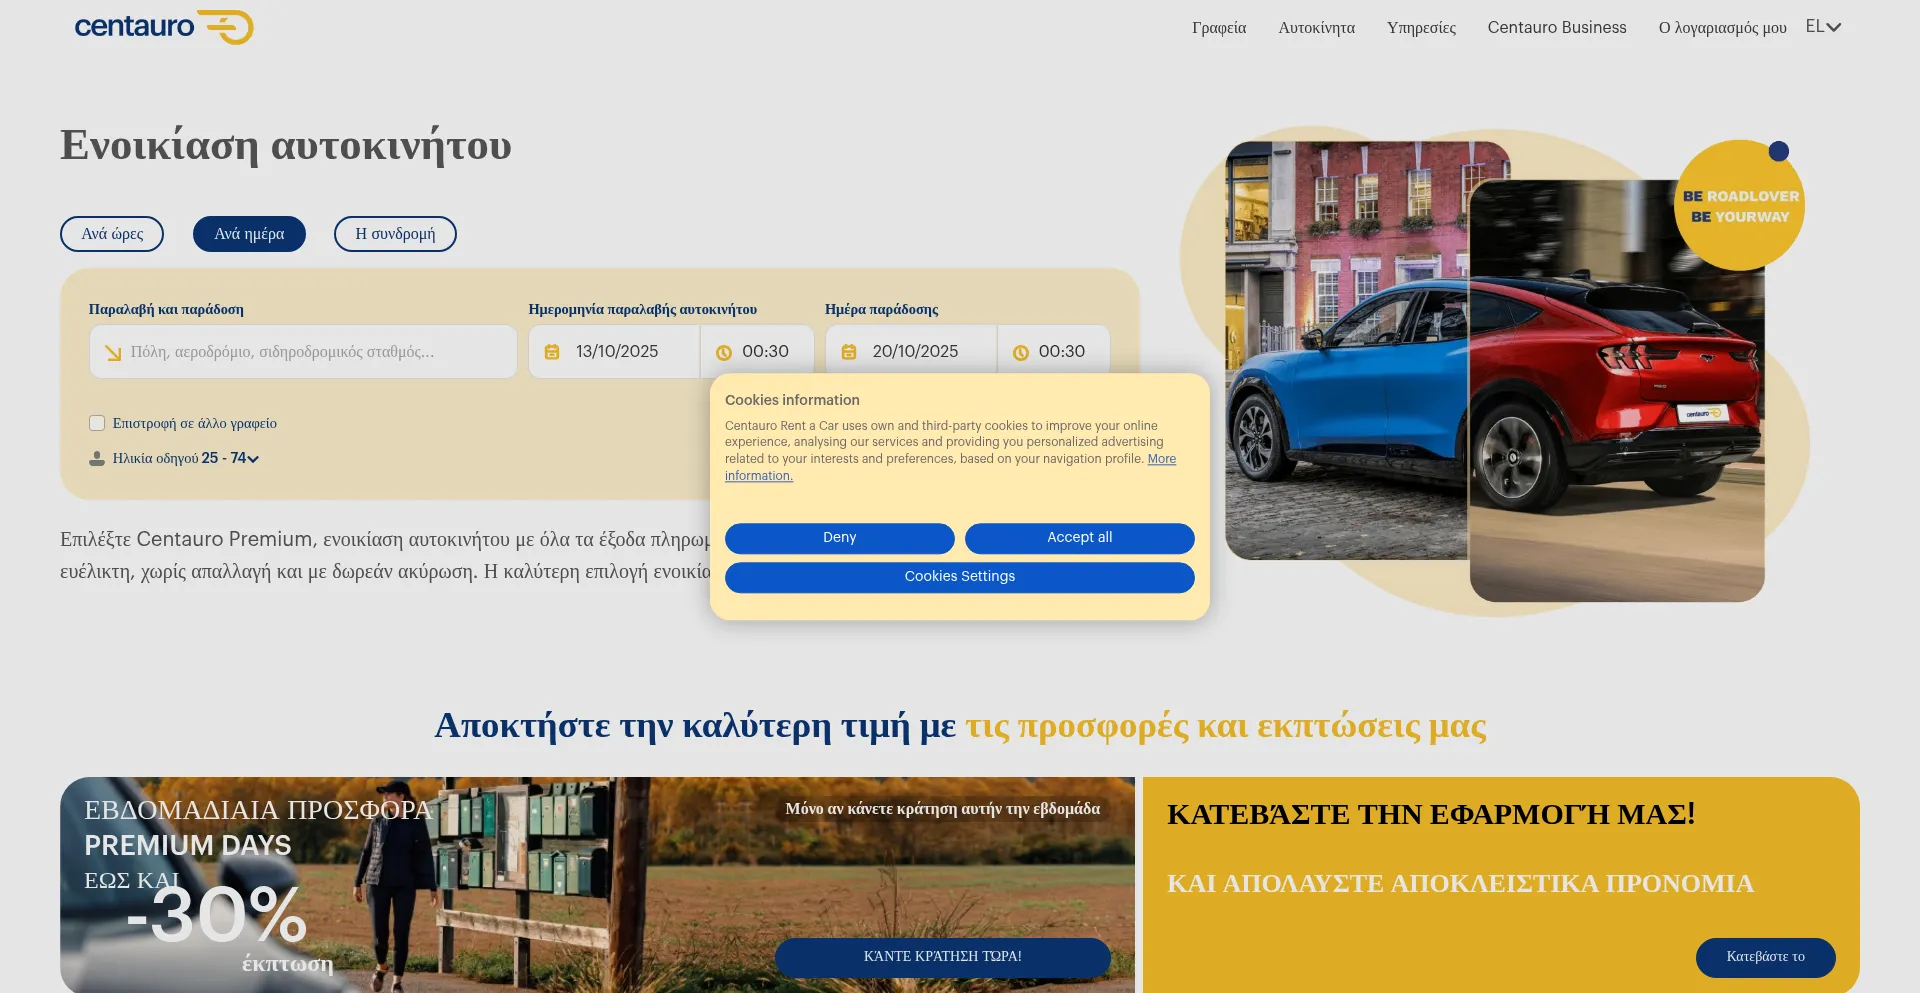Go to Centauro Business
This screenshot has width=1920, height=993.
click(1557, 28)
